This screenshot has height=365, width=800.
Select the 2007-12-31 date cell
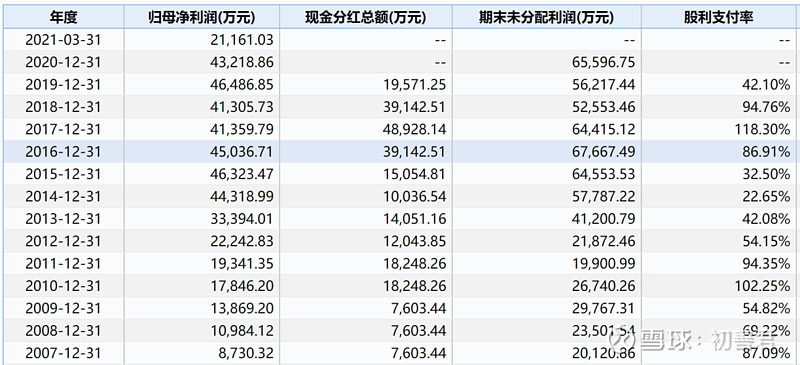(x=63, y=353)
